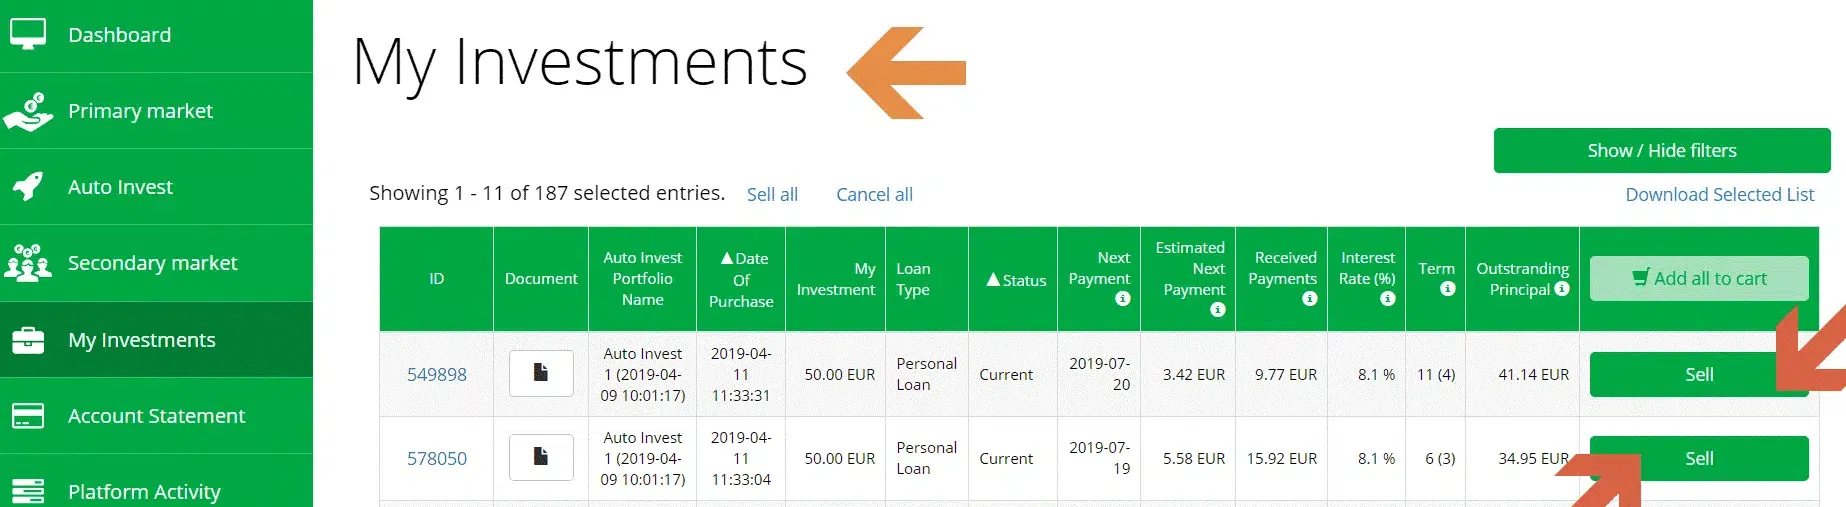Click the Secondary market people icon
1846x507 pixels.
pyautogui.click(x=28, y=262)
